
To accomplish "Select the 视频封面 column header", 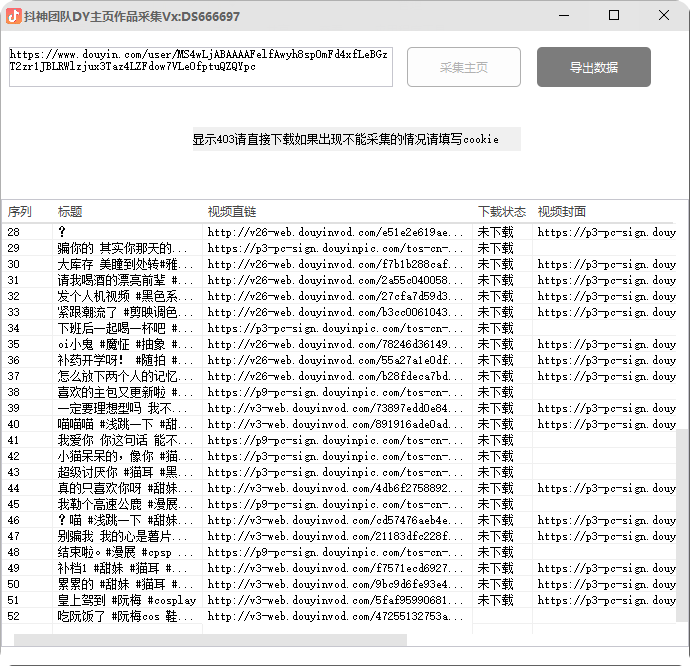I will click(x=562, y=212).
